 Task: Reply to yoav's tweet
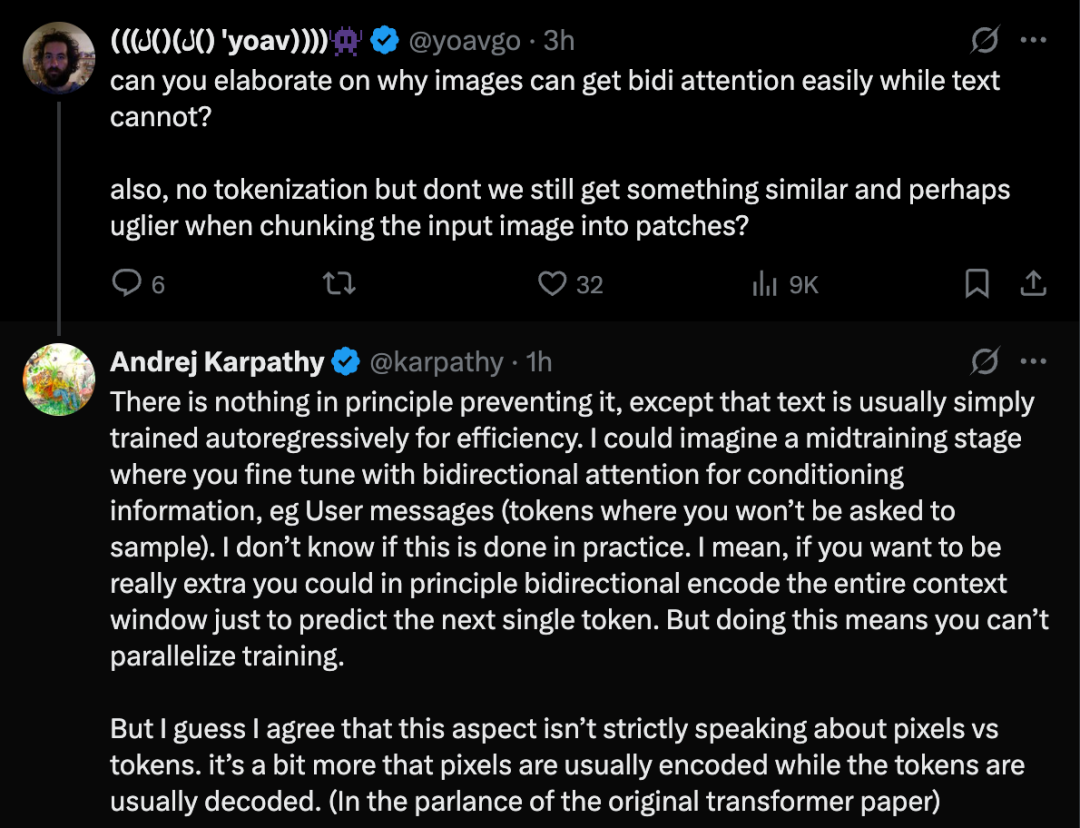tap(127, 284)
